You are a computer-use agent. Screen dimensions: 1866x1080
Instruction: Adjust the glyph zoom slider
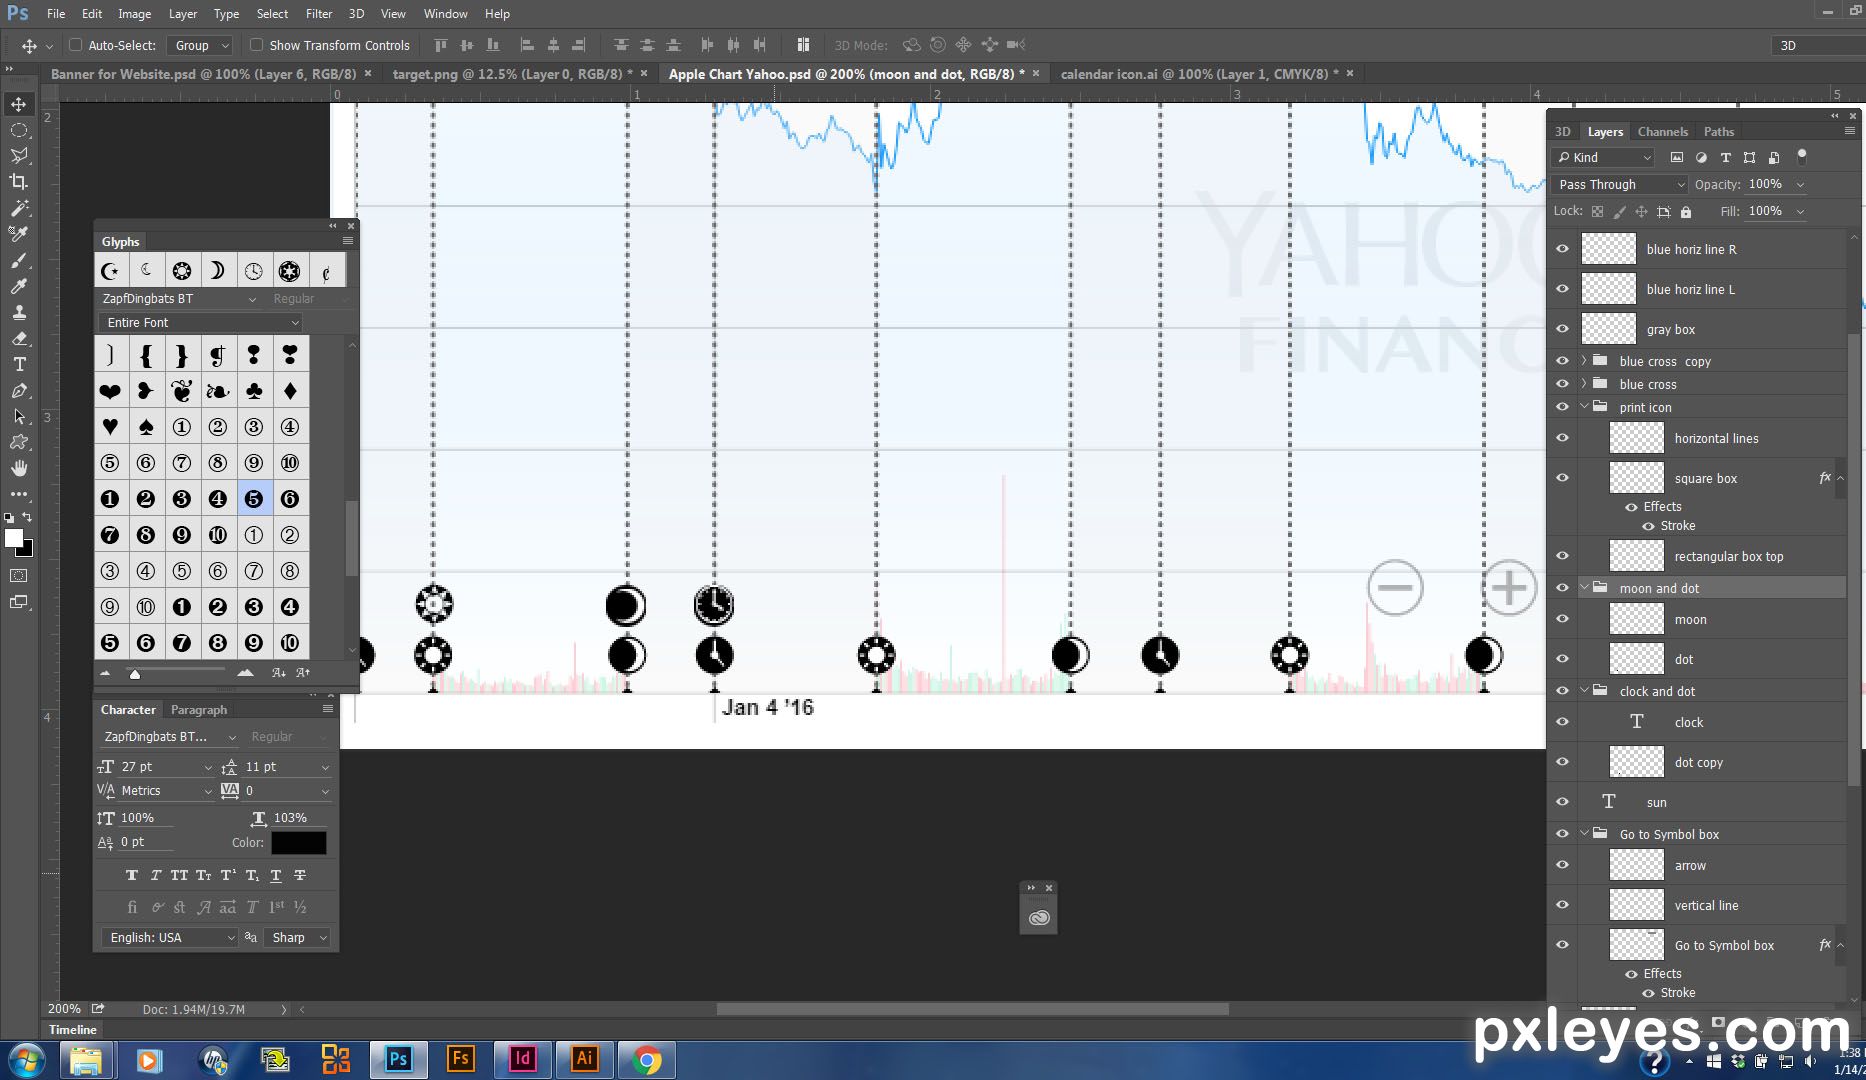click(x=135, y=674)
